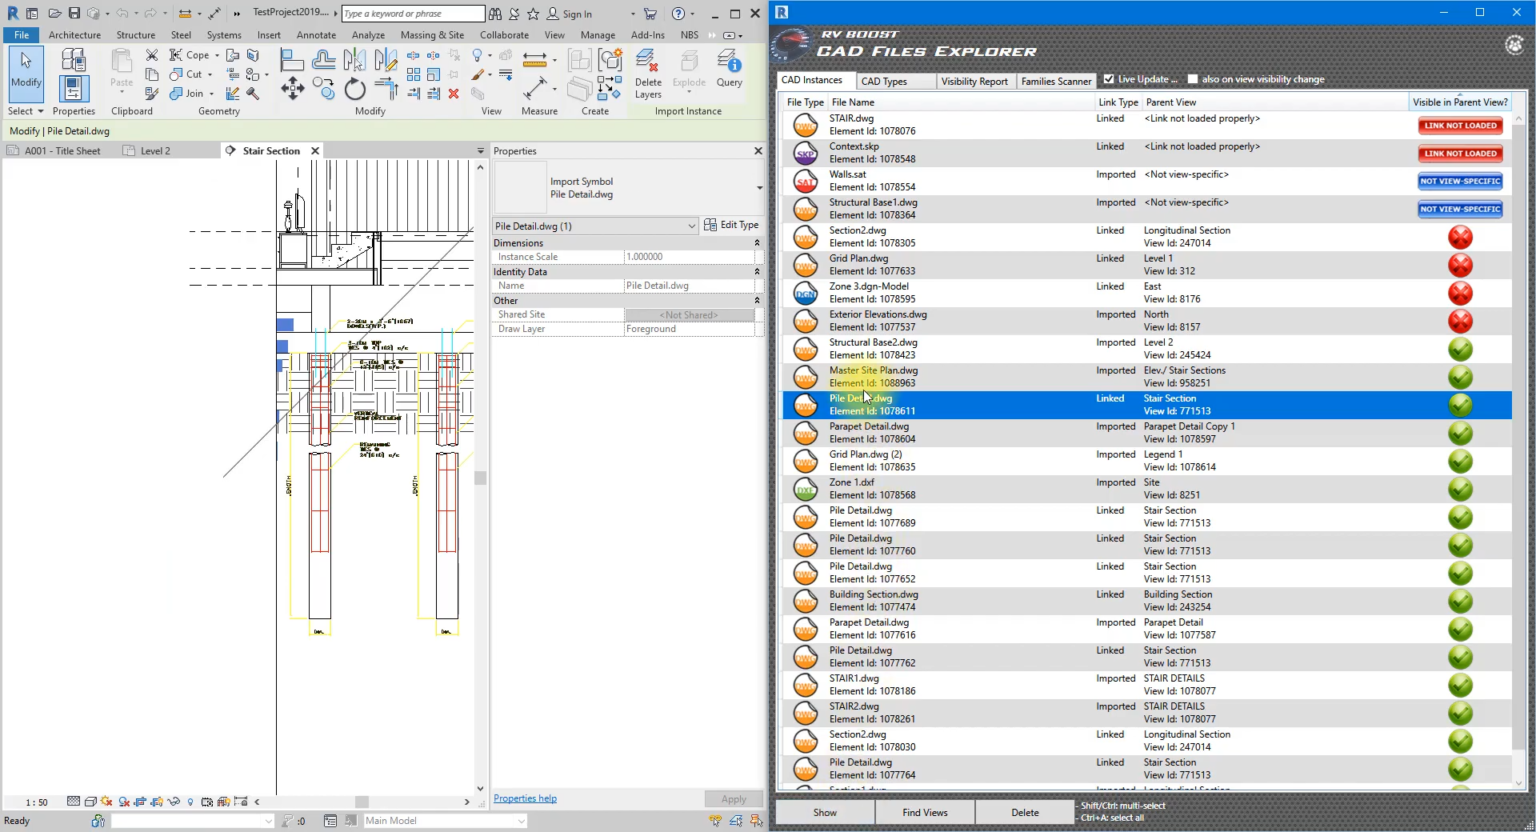Click the Query import instance tool

point(729,70)
